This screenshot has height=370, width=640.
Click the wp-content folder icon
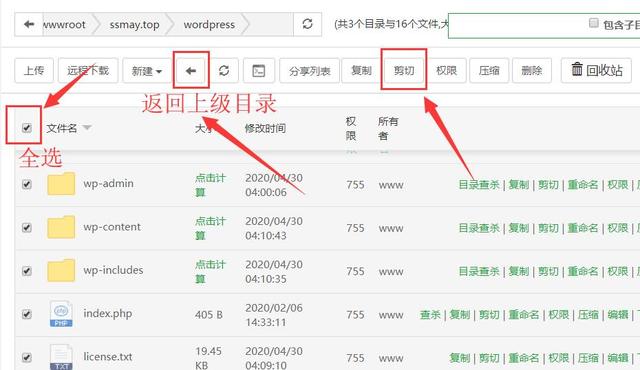click(x=61, y=227)
